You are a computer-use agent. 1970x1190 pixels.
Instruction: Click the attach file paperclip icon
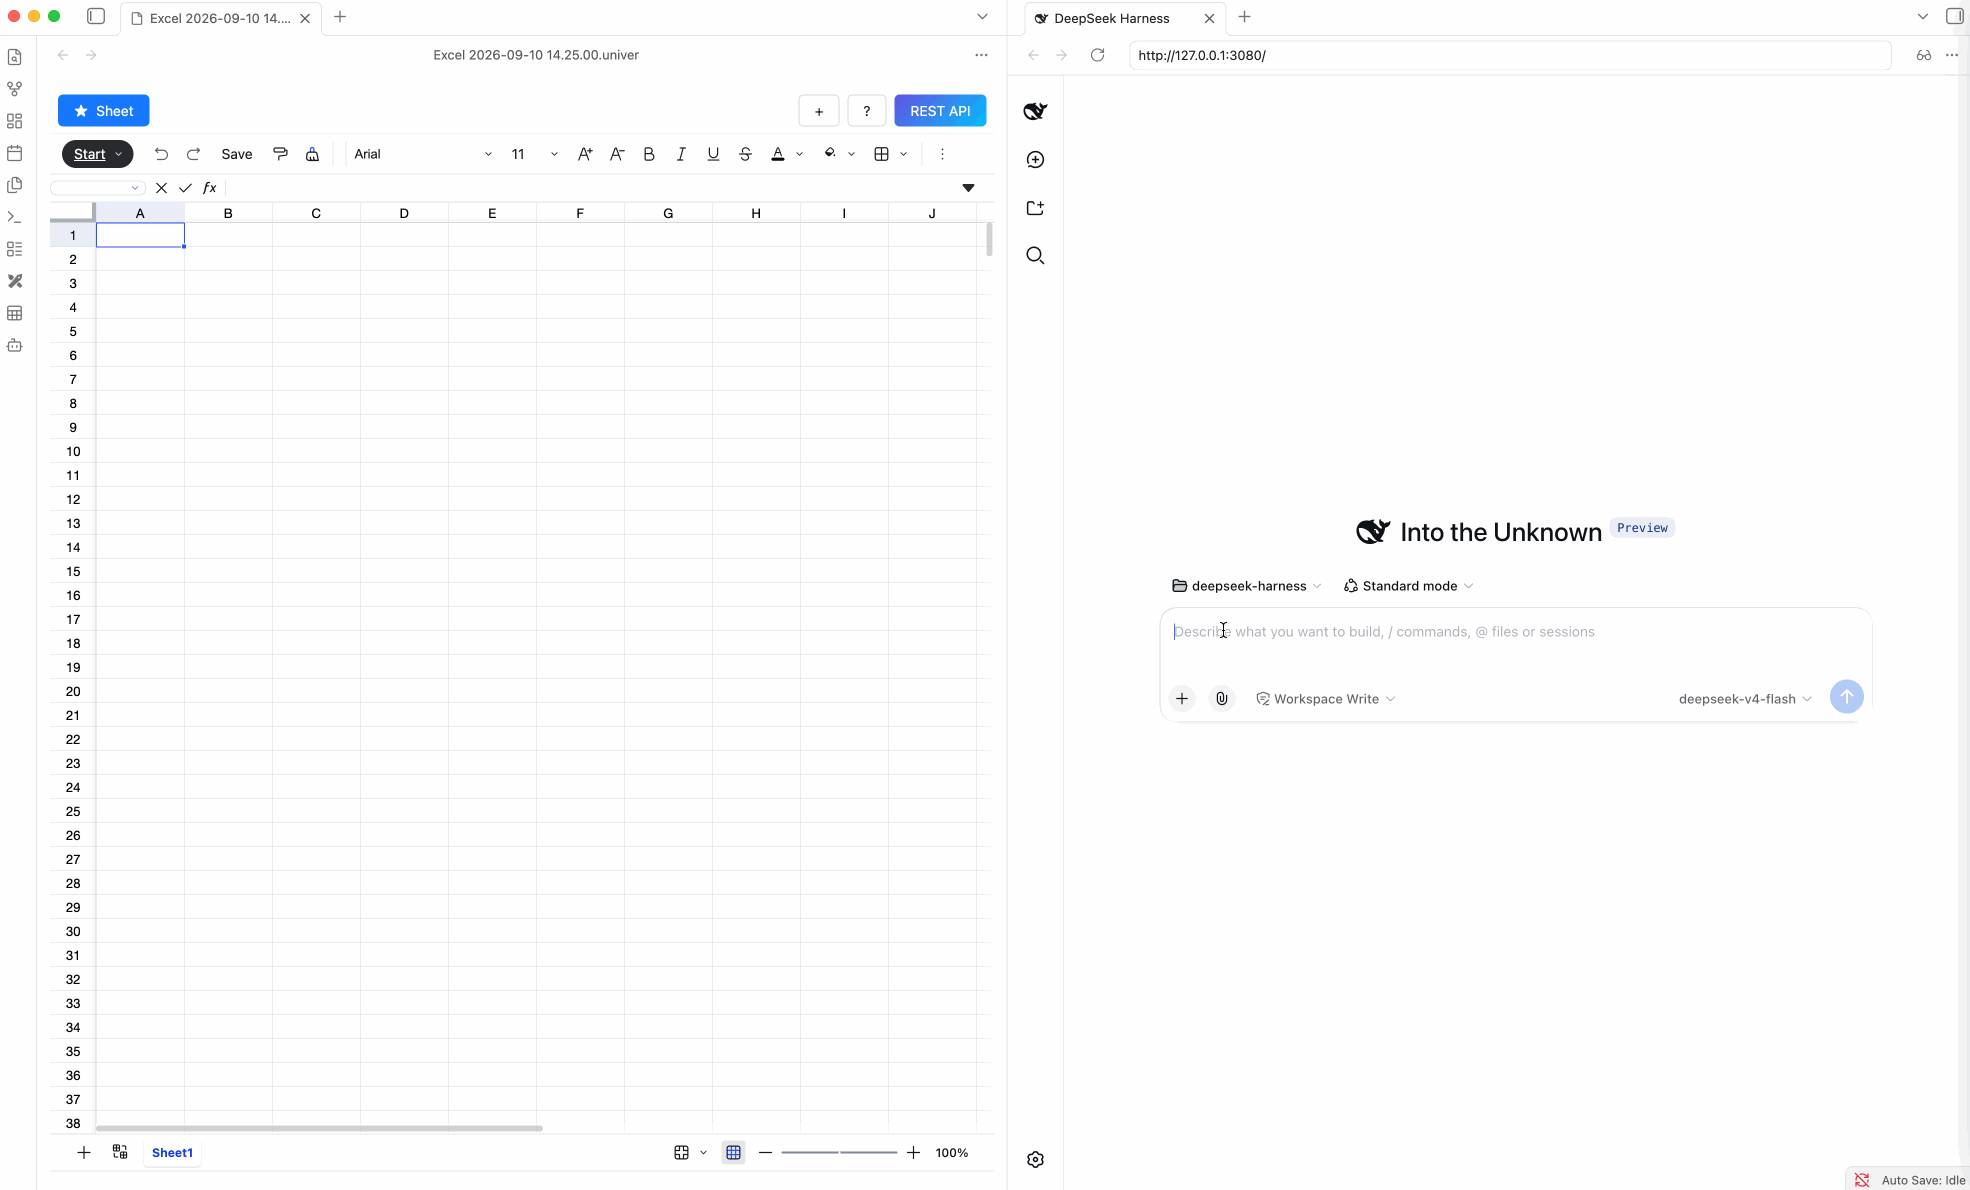coord(1222,699)
